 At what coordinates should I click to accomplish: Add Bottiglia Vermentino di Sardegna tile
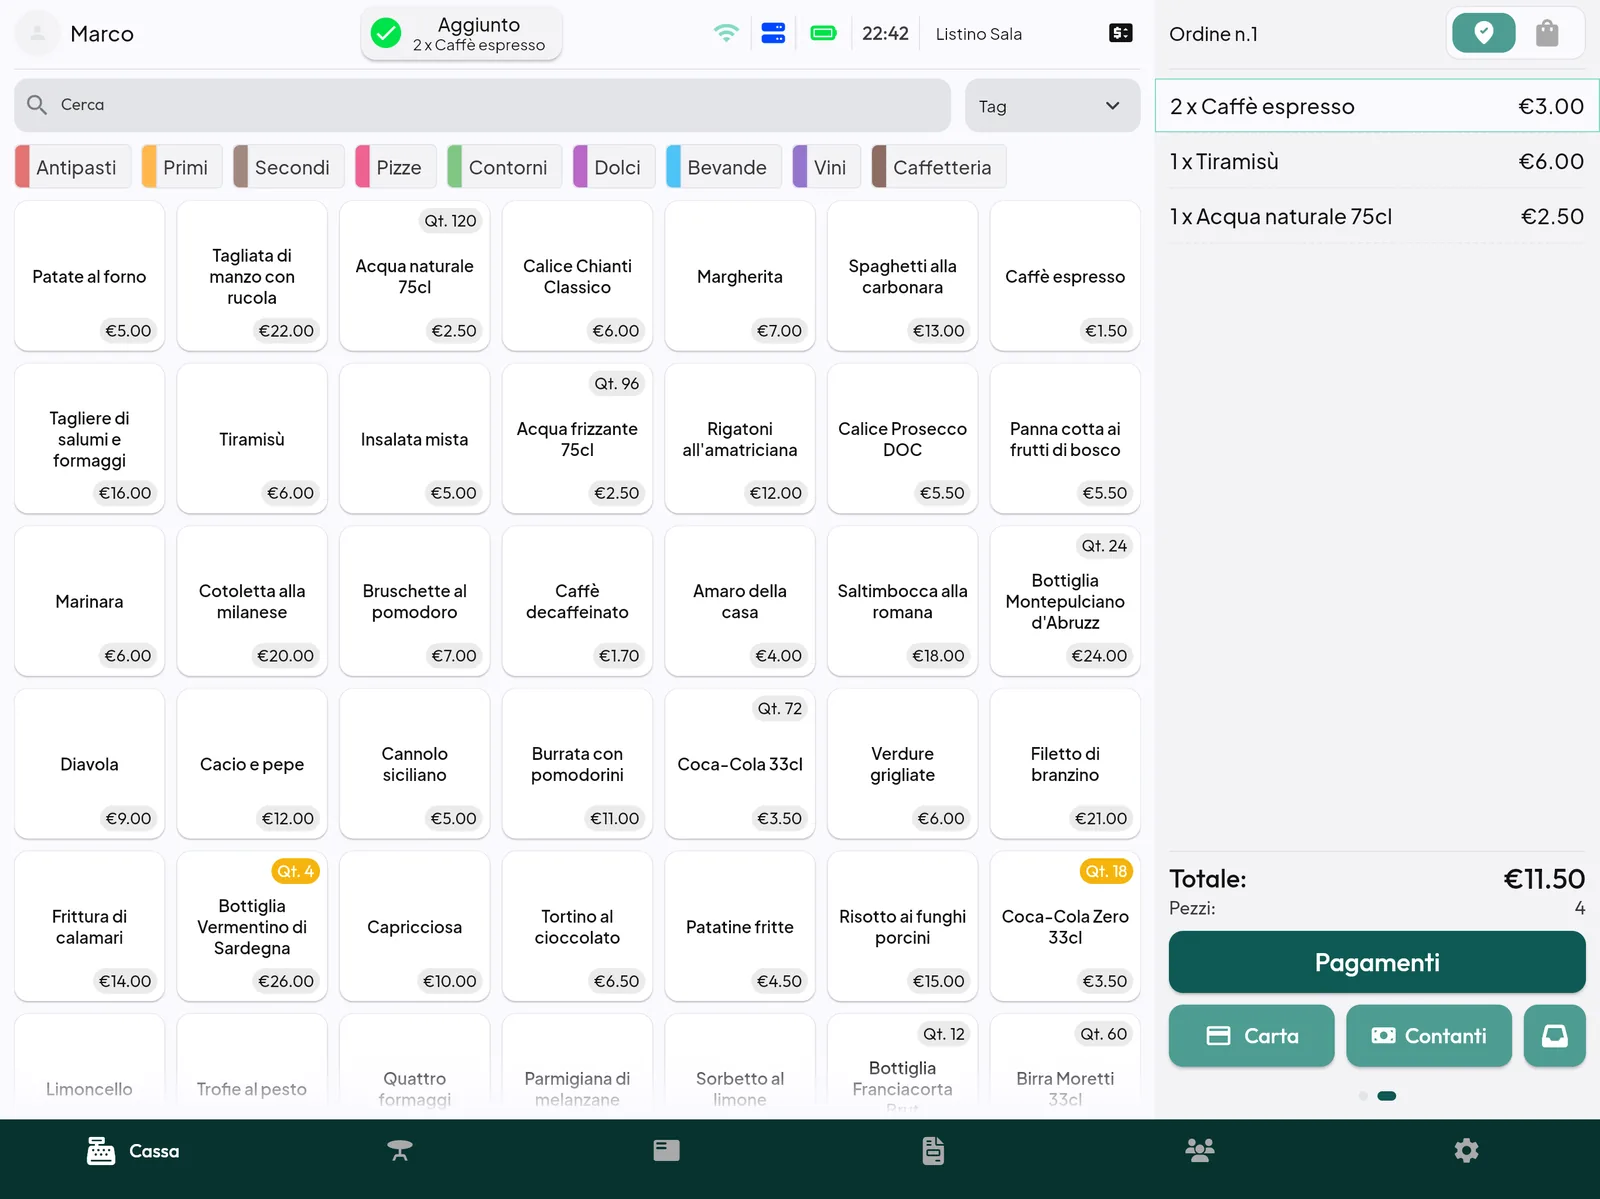click(x=252, y=927)
